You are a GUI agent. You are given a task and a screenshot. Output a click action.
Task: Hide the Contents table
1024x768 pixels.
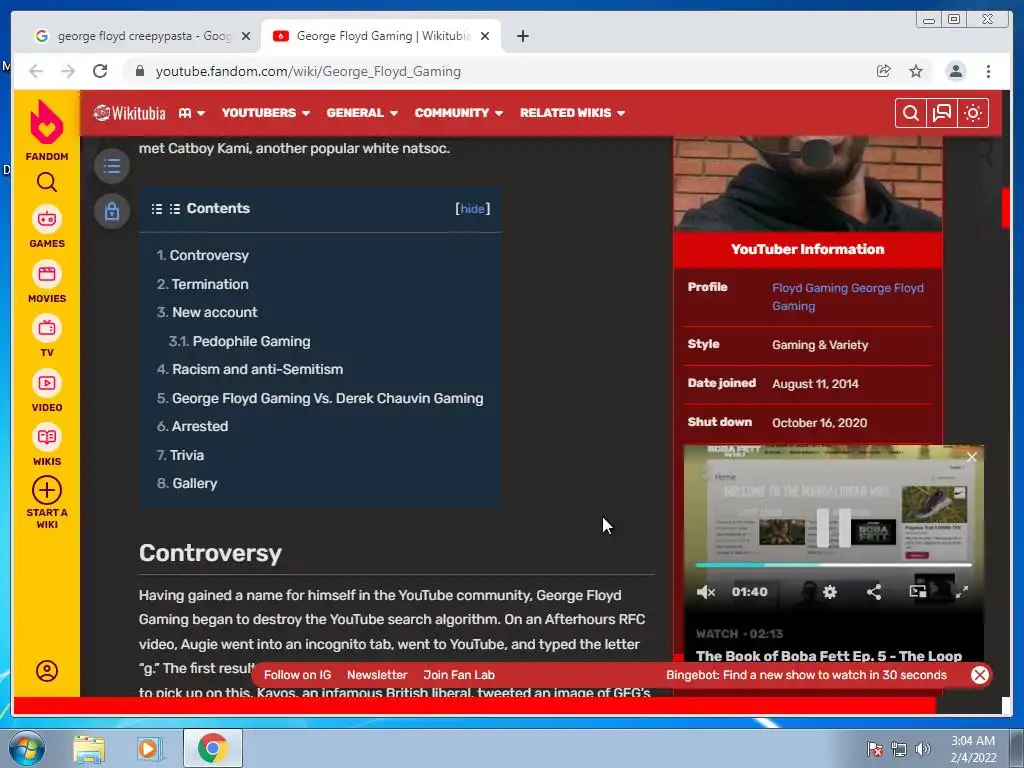point(472,209)
